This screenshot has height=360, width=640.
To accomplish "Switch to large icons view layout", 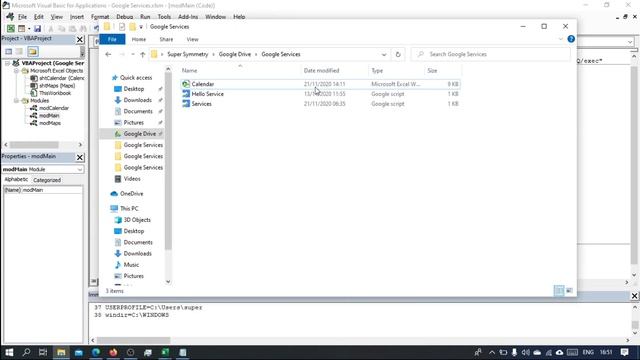I will point(569,291).
